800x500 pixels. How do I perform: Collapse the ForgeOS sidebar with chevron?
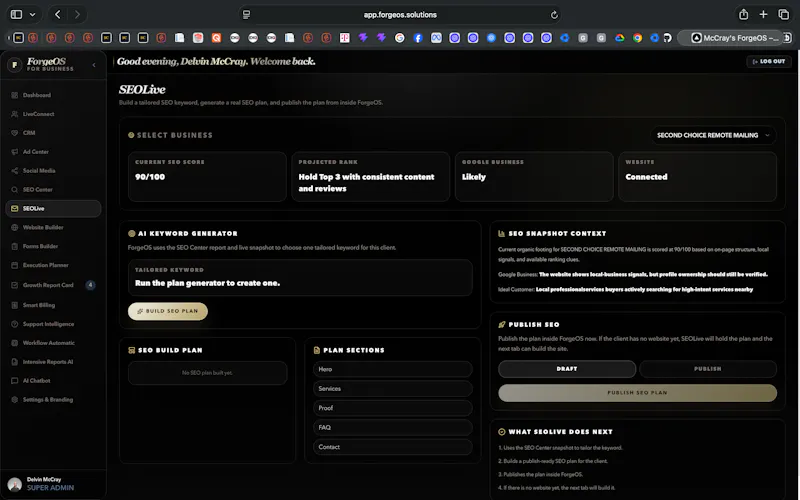click(x=94, y=65)
